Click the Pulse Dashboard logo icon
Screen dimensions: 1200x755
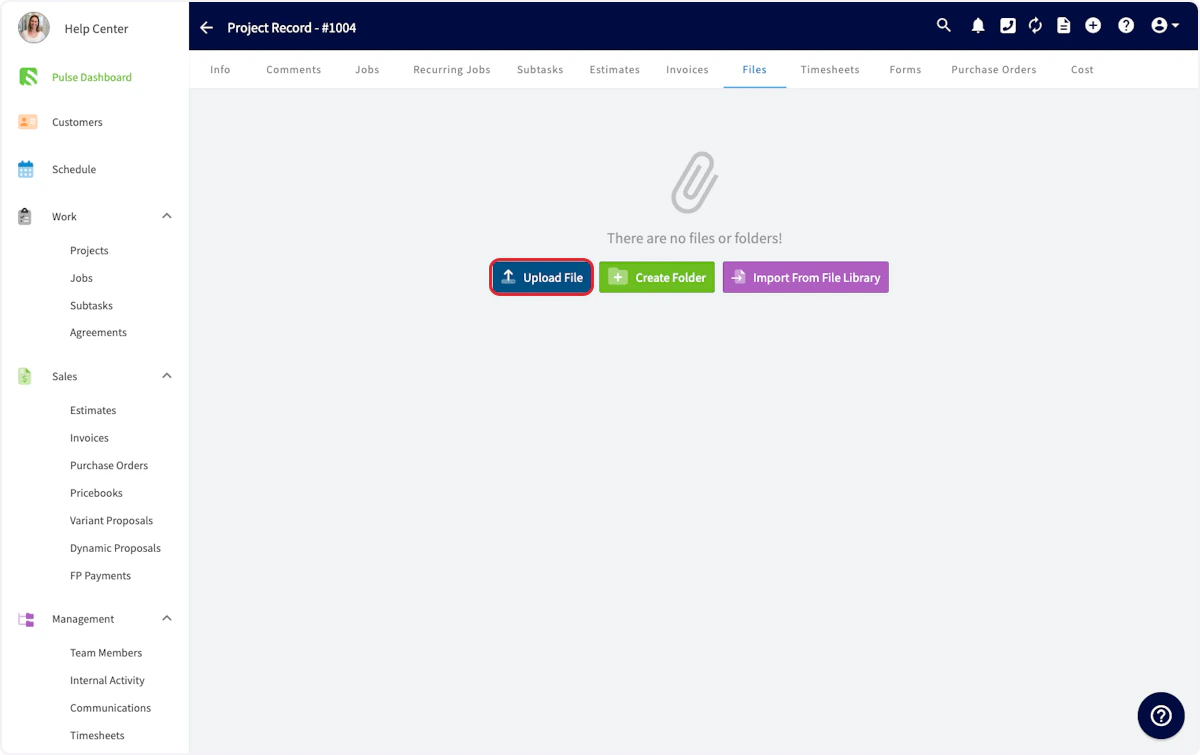[28, 77]
